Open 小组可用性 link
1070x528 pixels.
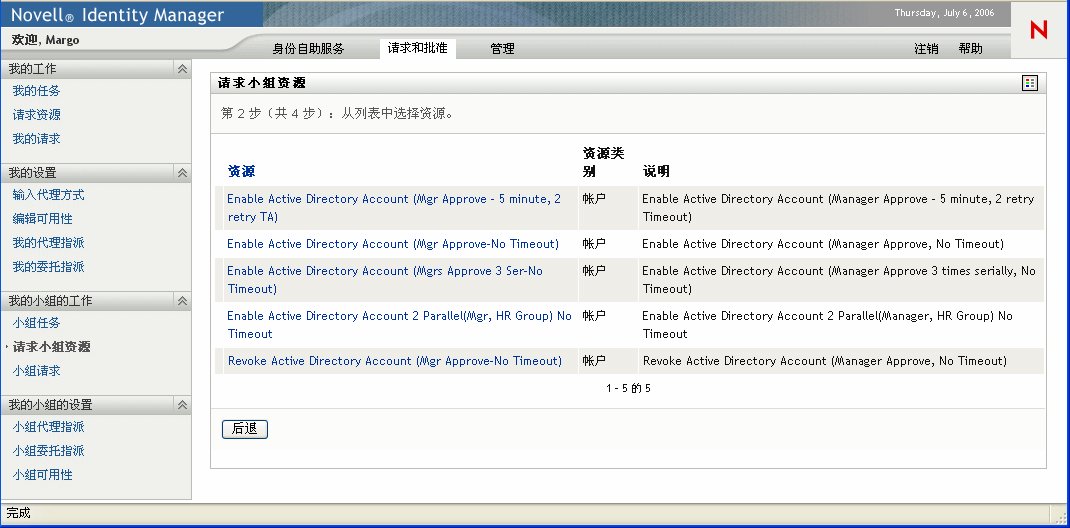point(42,475)
